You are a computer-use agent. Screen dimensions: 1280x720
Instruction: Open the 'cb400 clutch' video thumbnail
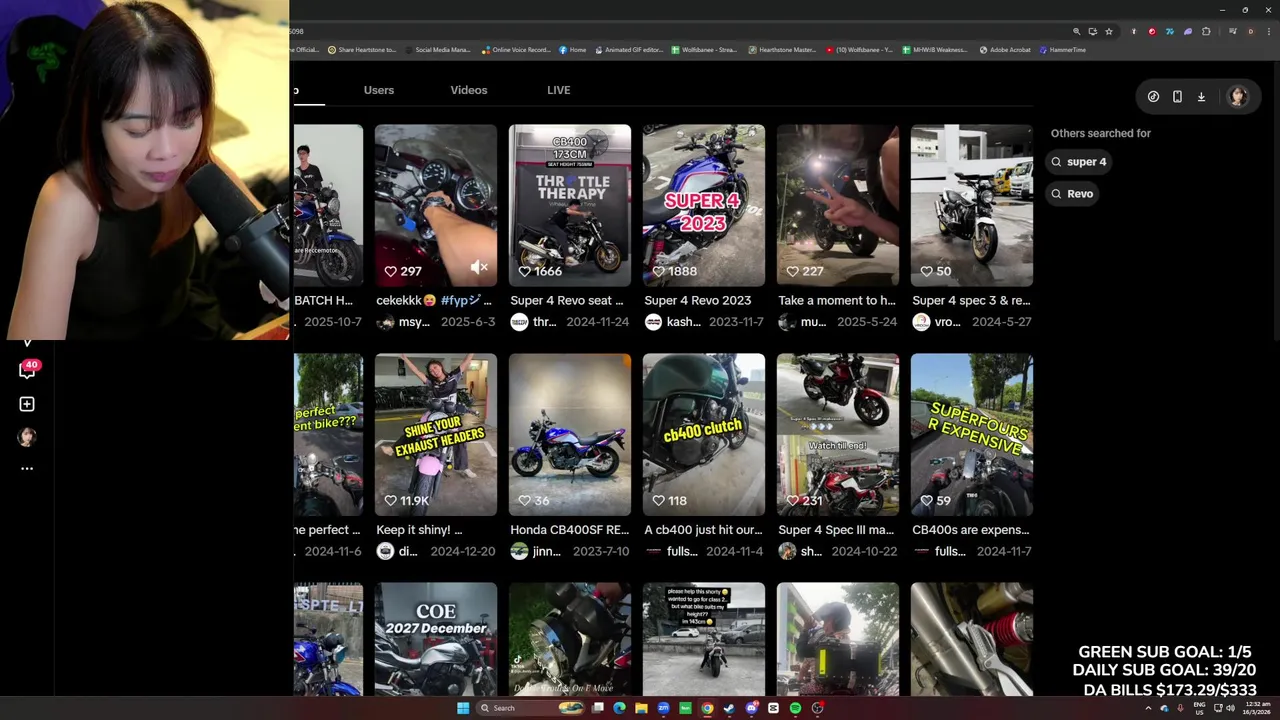704,434
